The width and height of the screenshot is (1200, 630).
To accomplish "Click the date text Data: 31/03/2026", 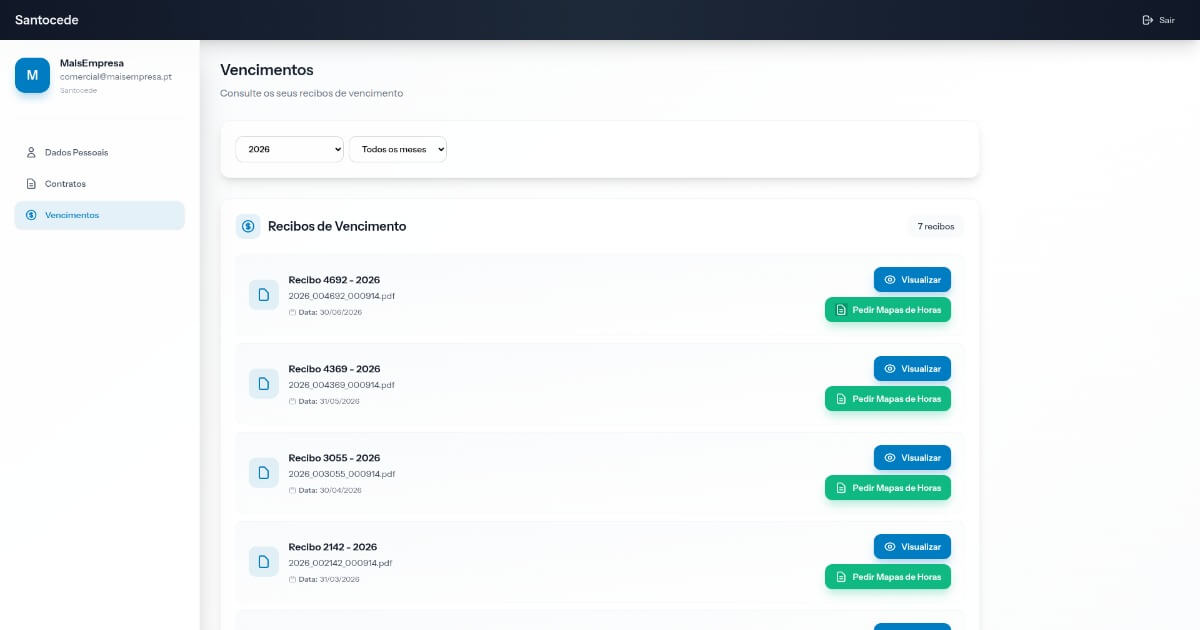I will point(329,579).
